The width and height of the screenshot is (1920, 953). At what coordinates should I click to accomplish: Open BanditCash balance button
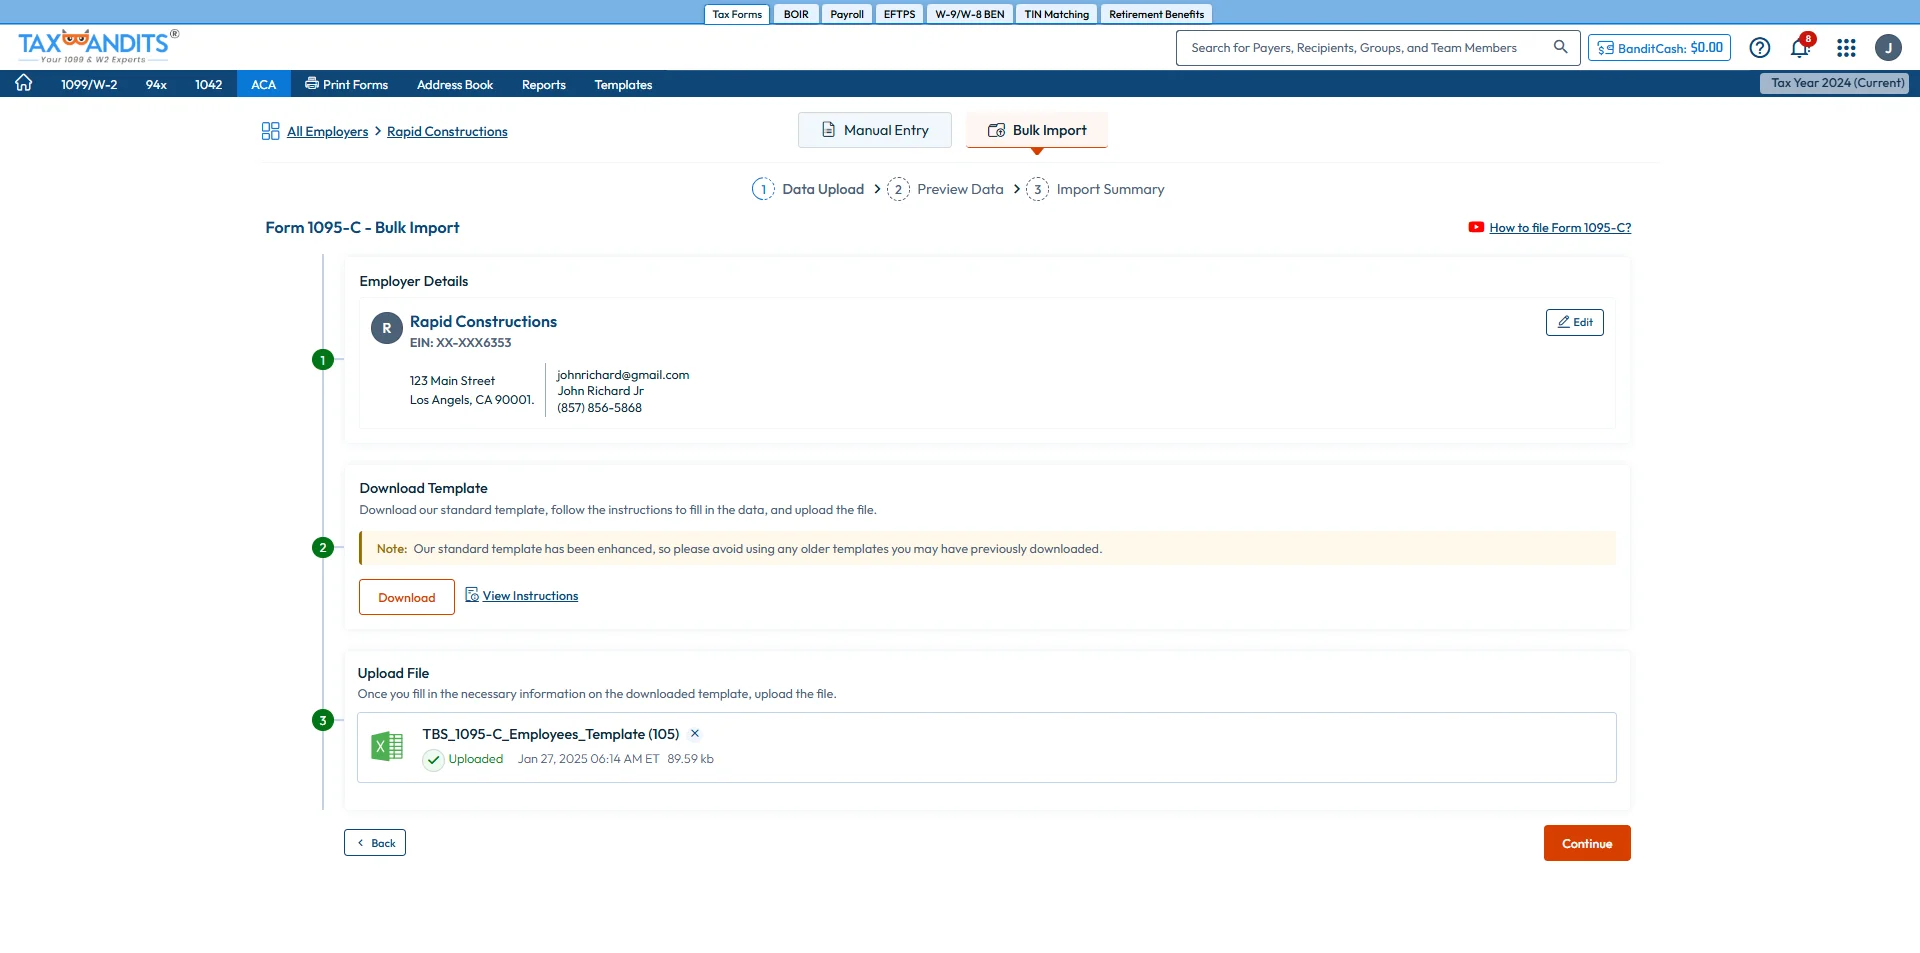pyautogui.click(x=1659, y=47)
